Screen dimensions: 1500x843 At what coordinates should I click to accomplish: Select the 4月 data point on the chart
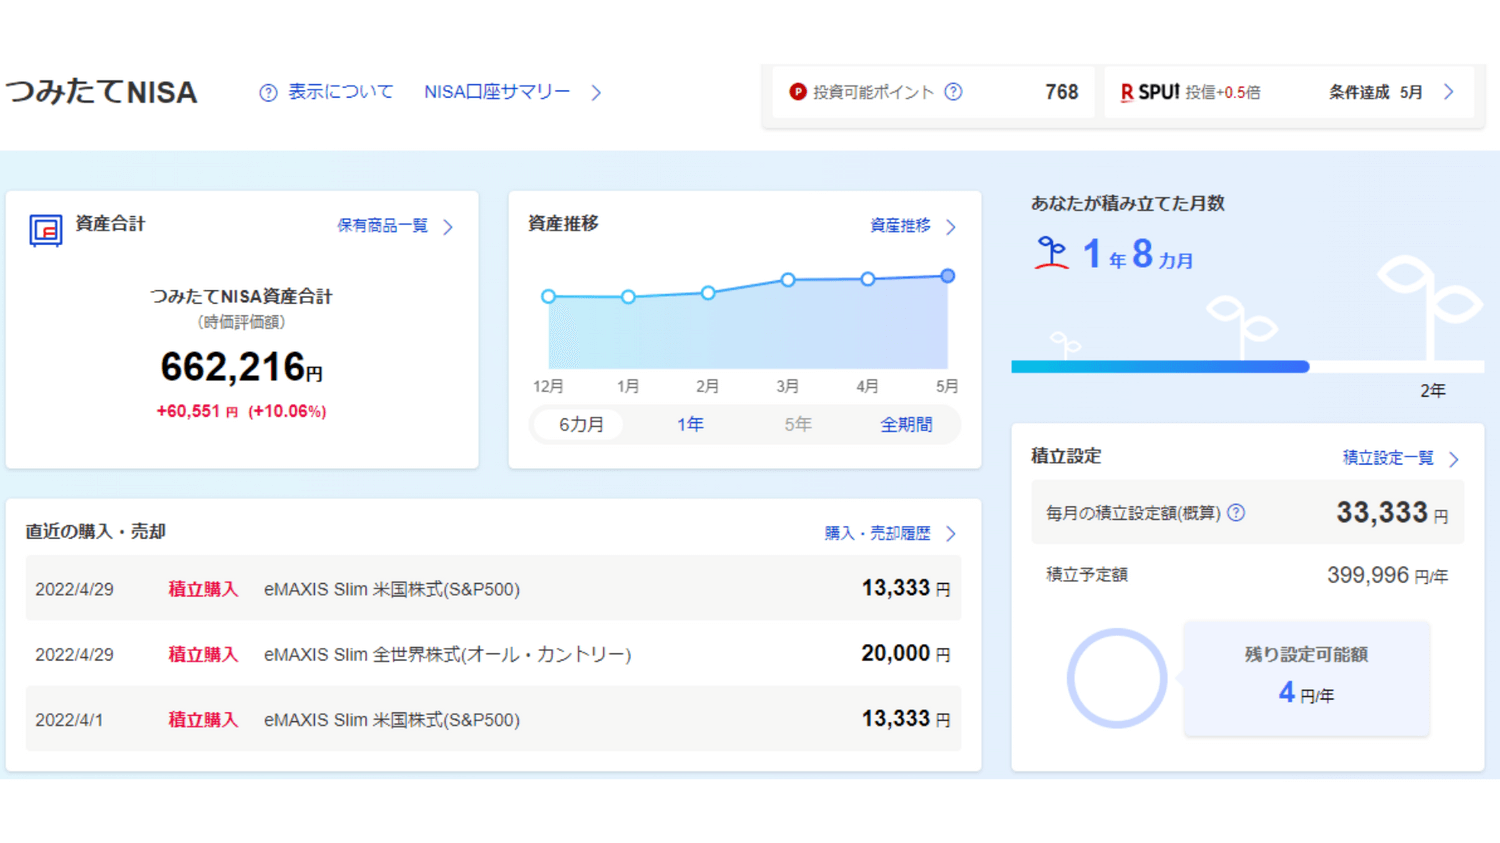point(868,279)
